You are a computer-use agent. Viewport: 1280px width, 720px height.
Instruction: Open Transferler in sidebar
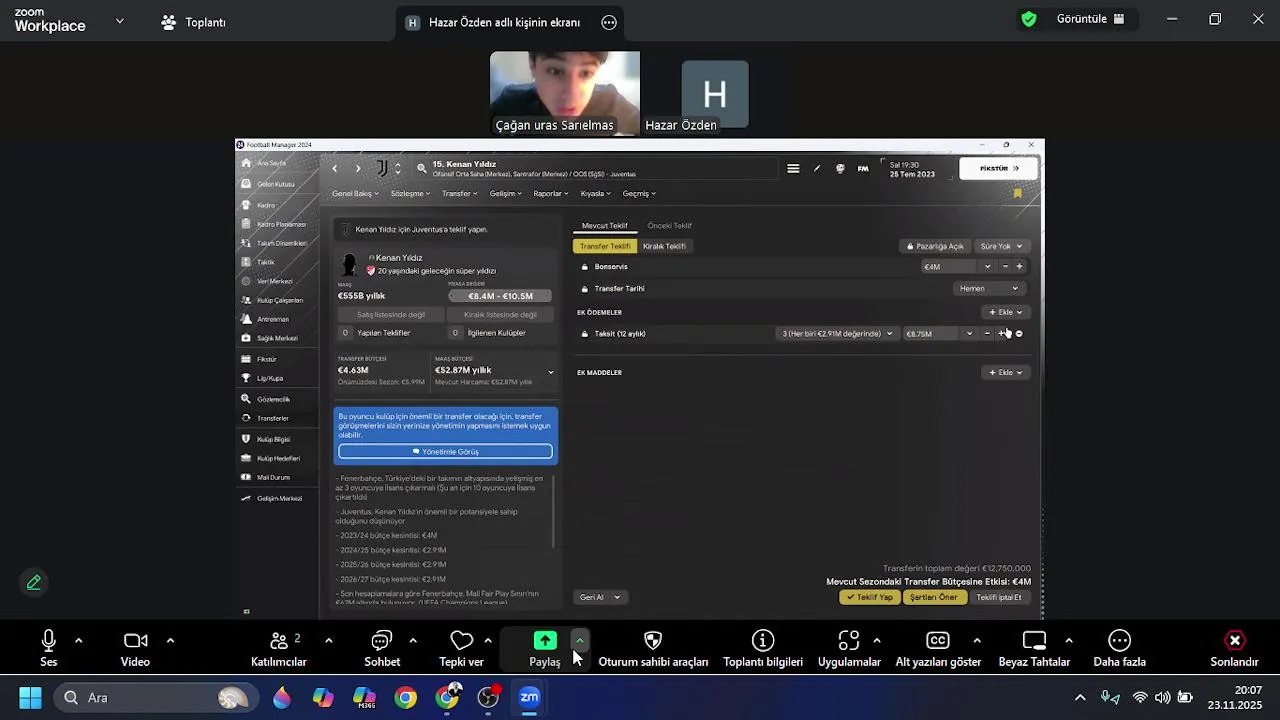(273, 418)
